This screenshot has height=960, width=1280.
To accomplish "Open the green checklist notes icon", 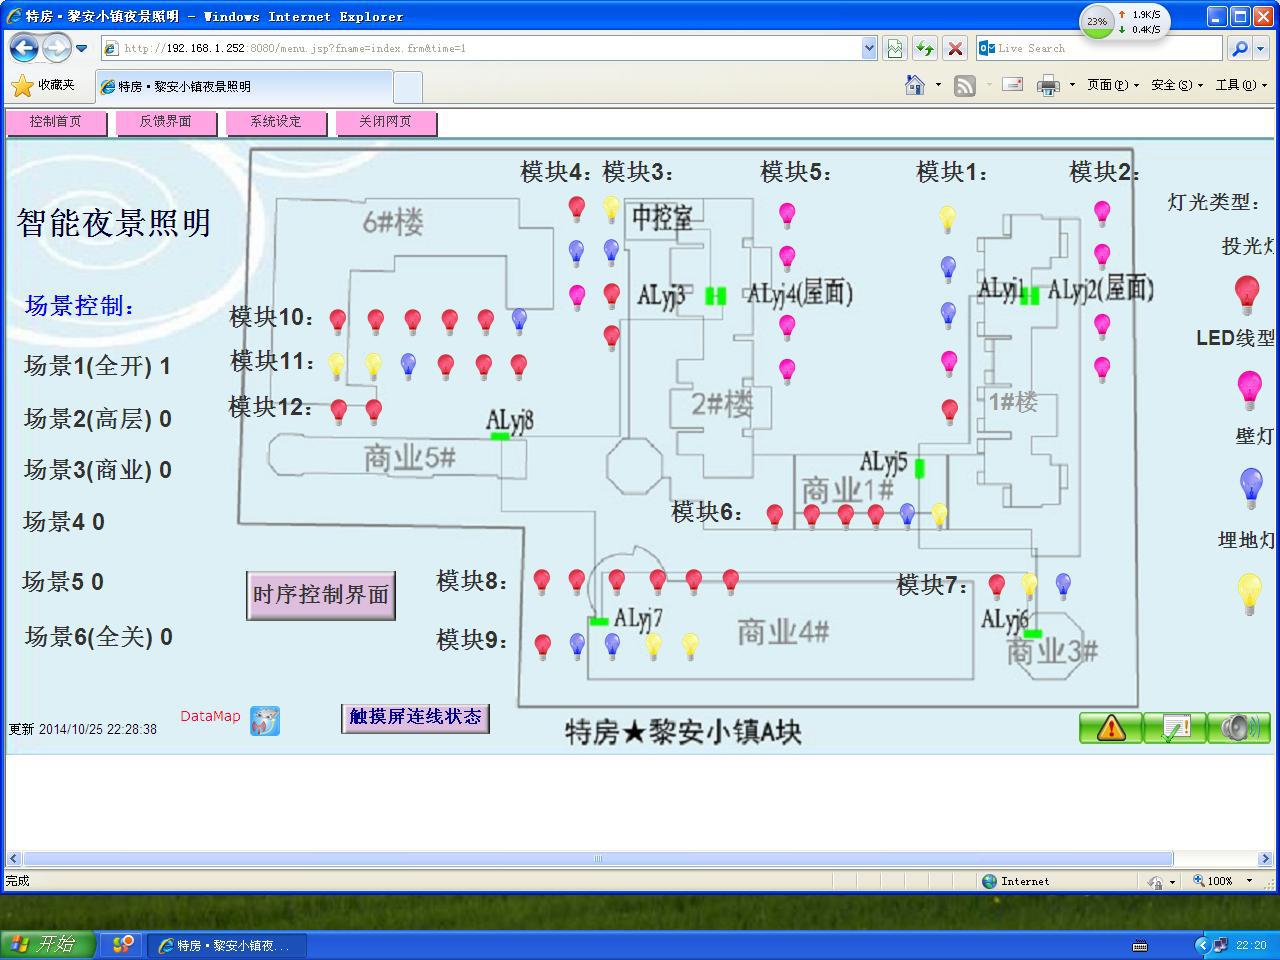I will [x=1174, y=728].
